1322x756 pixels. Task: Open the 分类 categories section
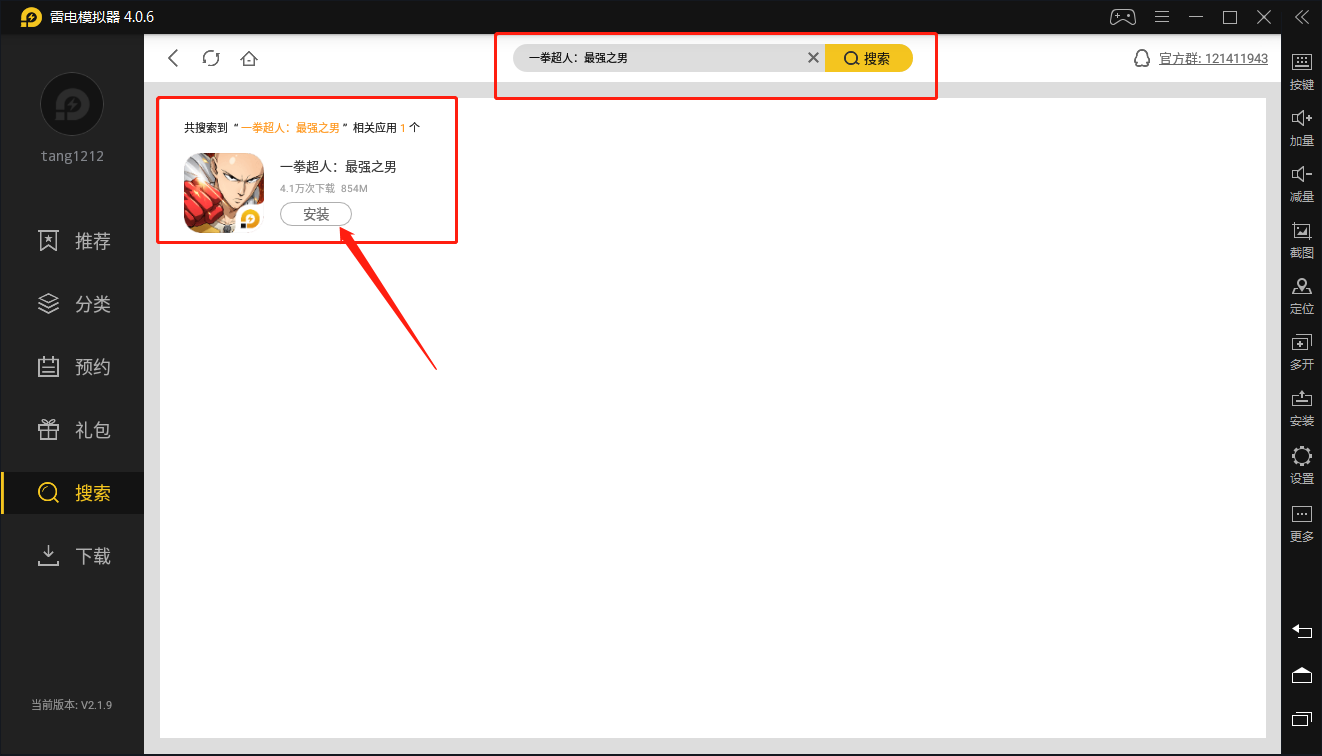click(72, 303)
